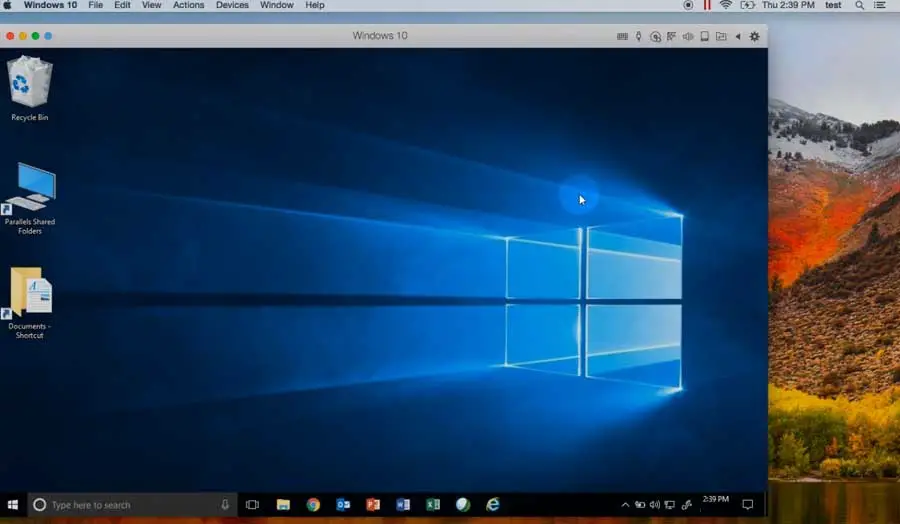The image size is (900, 524).
Task: Launch Google Chrome from the taskbar
Action: click(313, 505)
